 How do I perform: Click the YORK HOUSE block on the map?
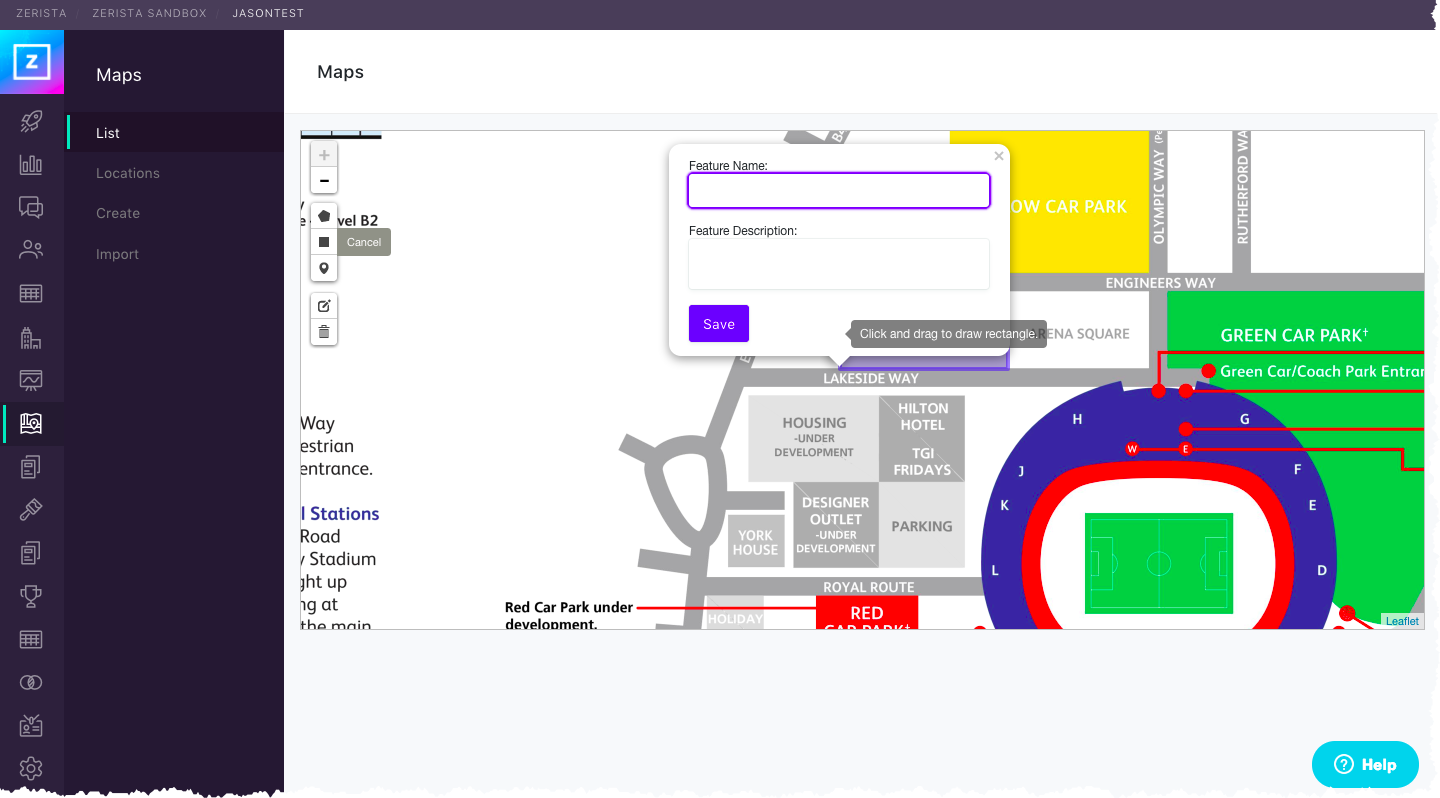pos(755,543)
